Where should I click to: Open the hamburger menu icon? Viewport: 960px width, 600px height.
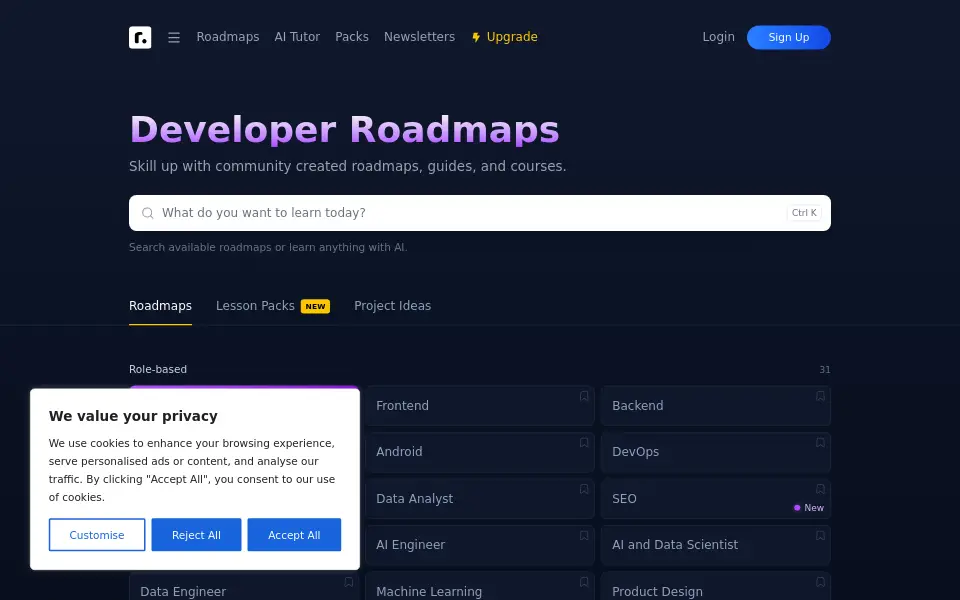coord(174,37)
